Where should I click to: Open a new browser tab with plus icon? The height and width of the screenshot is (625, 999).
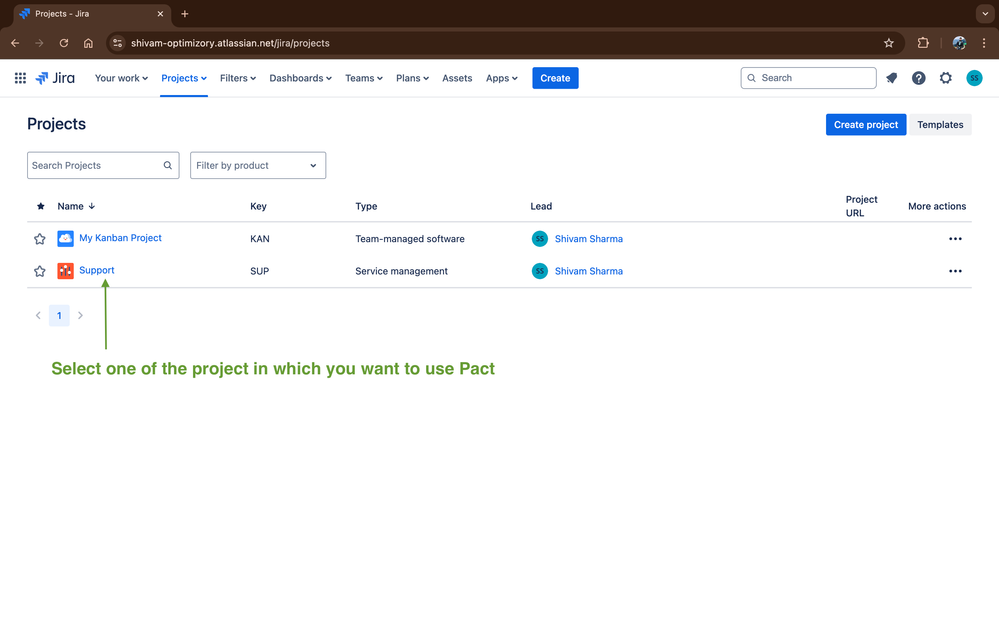(x=185, y=13)
